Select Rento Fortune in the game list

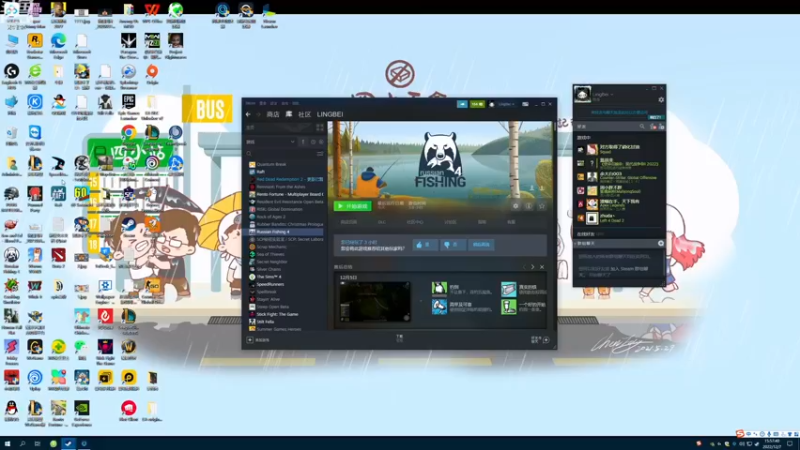point(286,194)
